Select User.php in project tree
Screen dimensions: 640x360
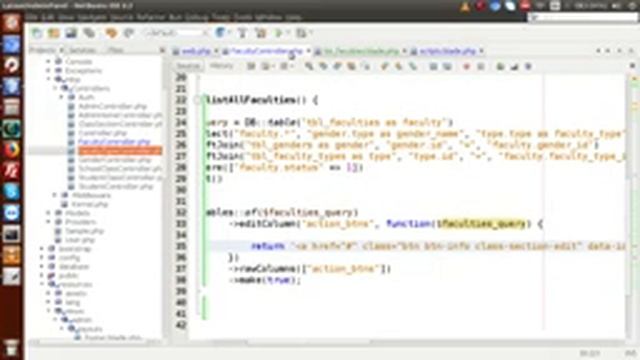(80, 240)
